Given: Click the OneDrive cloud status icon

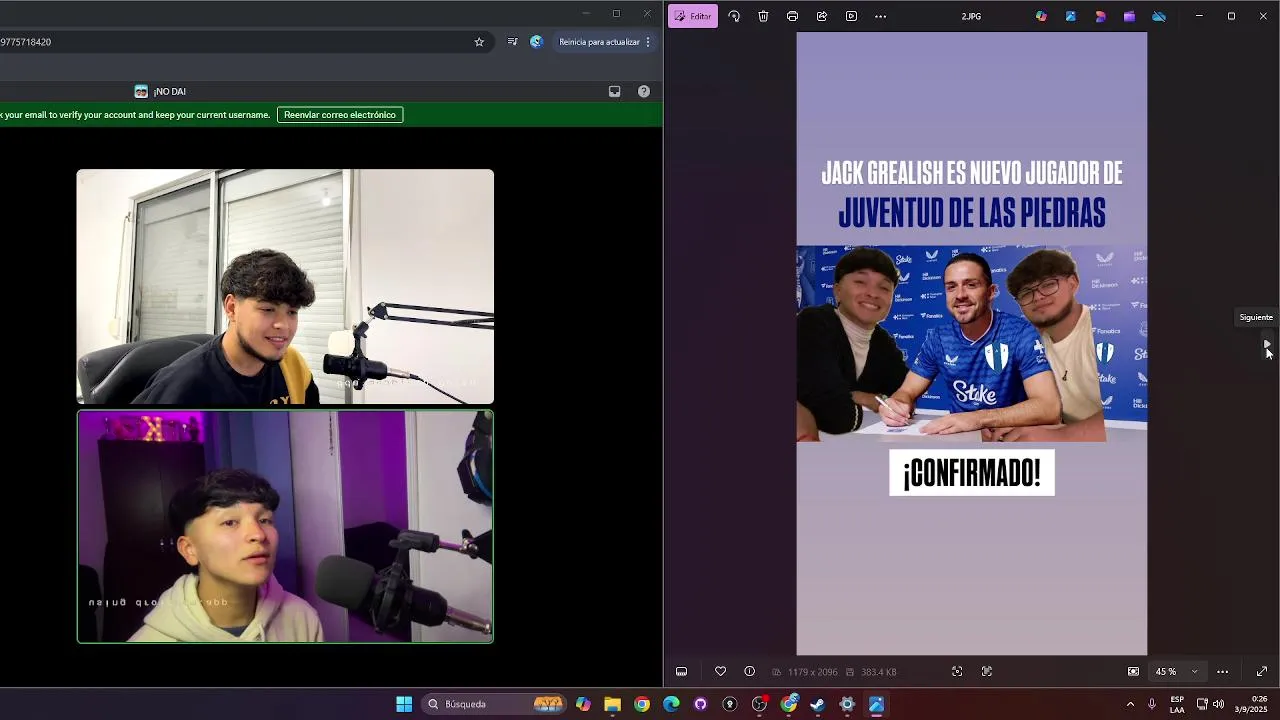Looking at the screenshot, I should (x=1159, y=16).
